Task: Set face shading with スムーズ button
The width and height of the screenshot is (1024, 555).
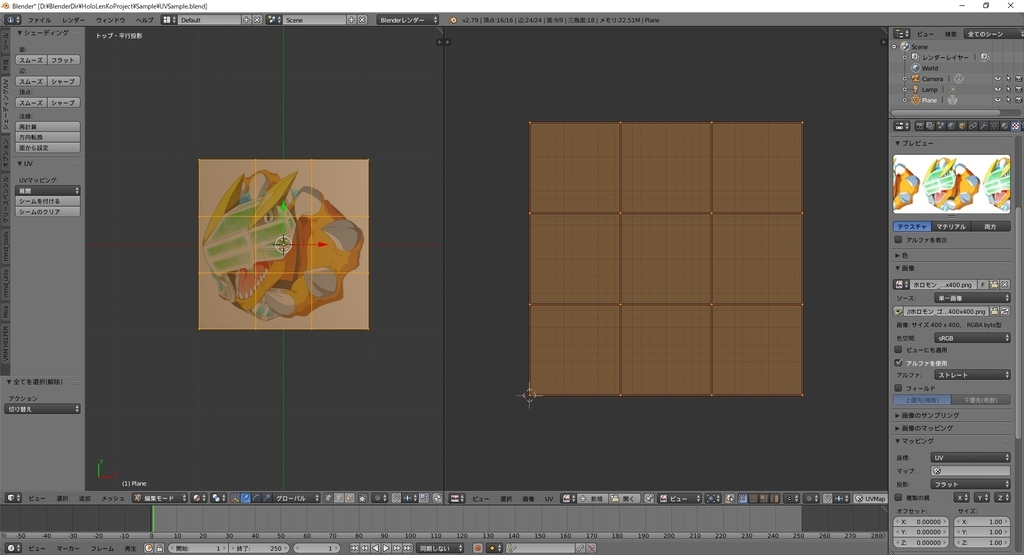Action: [x=31, y=60]
